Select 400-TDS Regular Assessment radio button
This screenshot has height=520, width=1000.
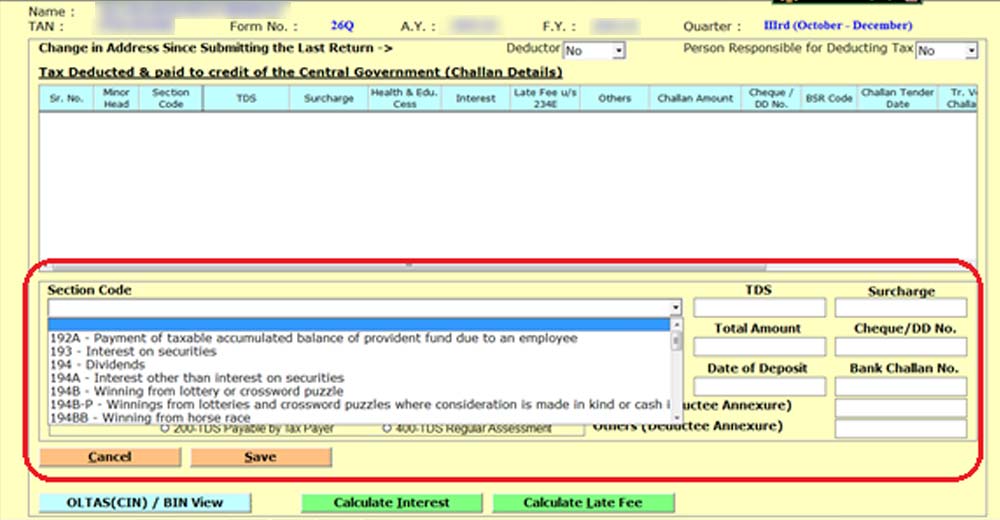click(387, 429)
